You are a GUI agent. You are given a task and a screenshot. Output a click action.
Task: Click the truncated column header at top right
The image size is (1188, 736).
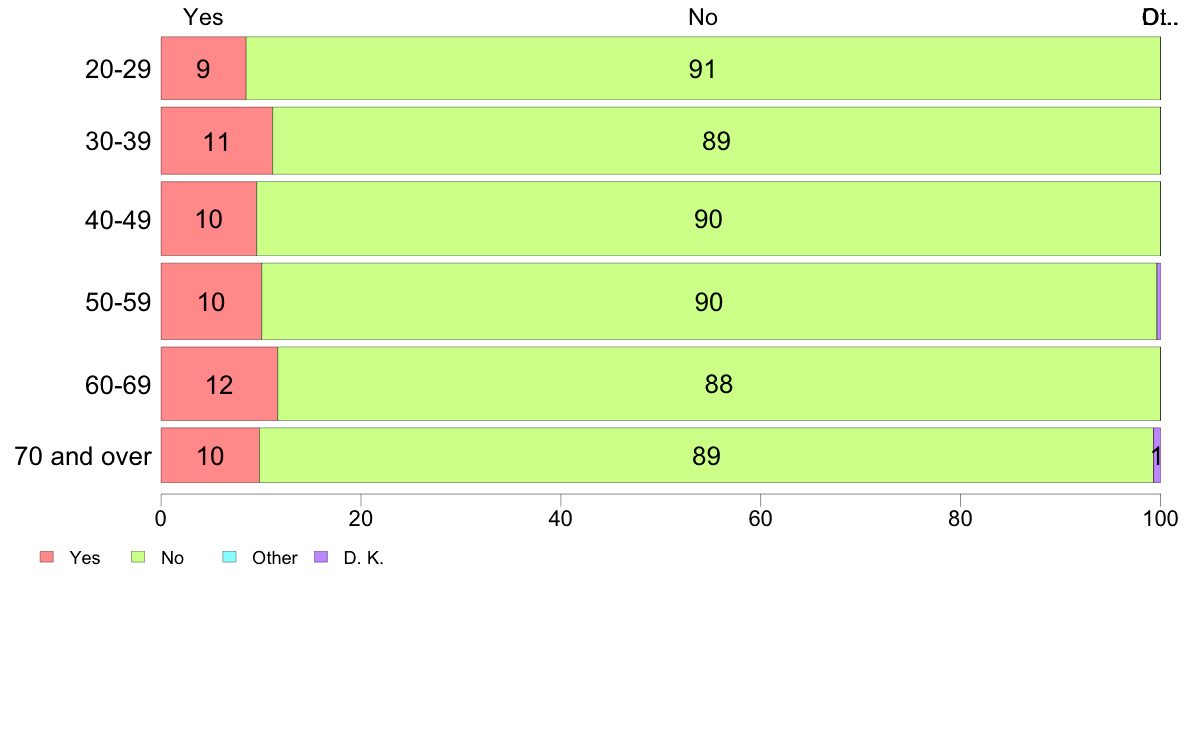coord(1160,17)
